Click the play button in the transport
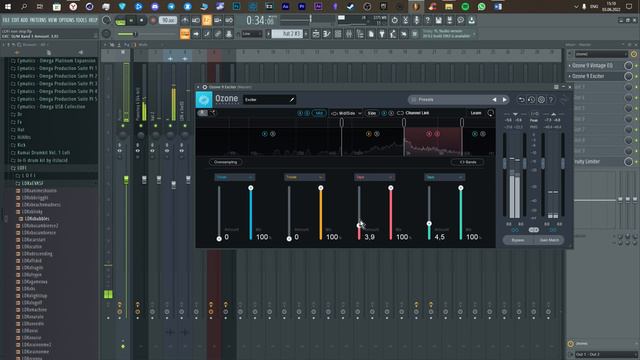The width and height of the screenshot is (640, 360). point(131,20)
